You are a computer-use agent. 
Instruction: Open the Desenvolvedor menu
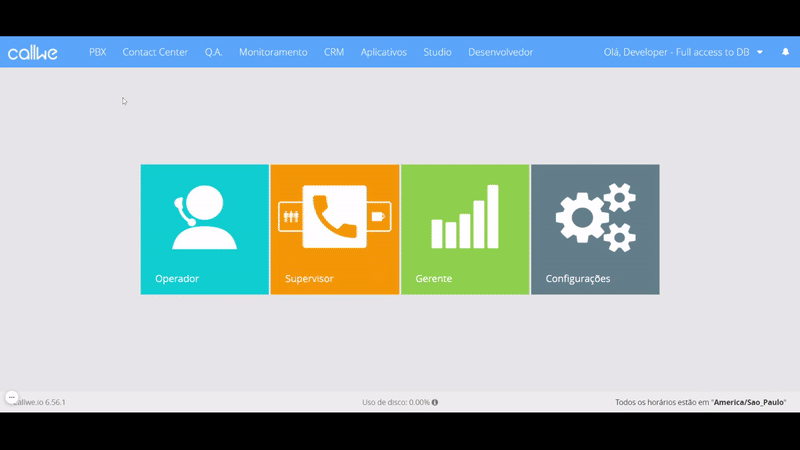500,52
